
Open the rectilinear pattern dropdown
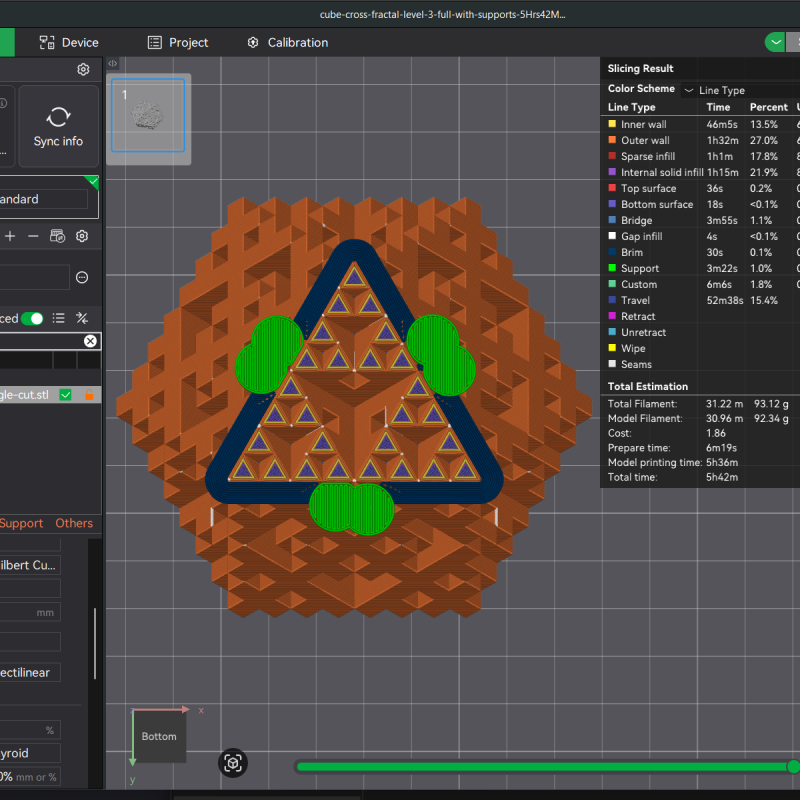[30, 672]
